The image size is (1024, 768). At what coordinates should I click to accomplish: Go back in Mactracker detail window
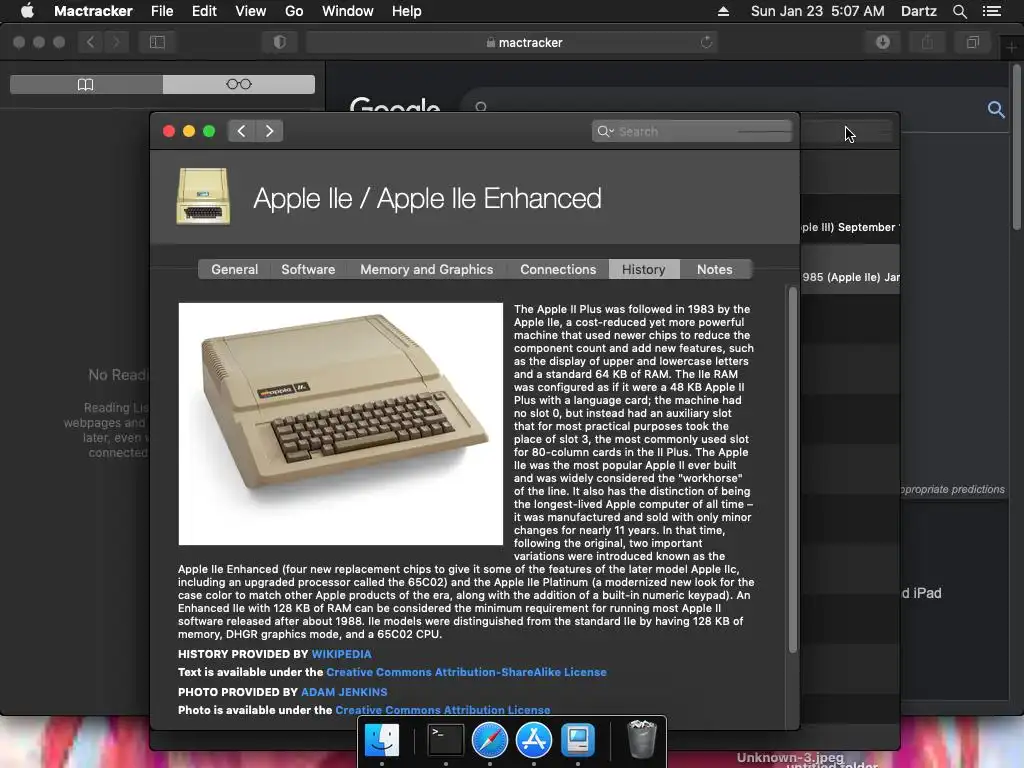(x=241, y=131)
